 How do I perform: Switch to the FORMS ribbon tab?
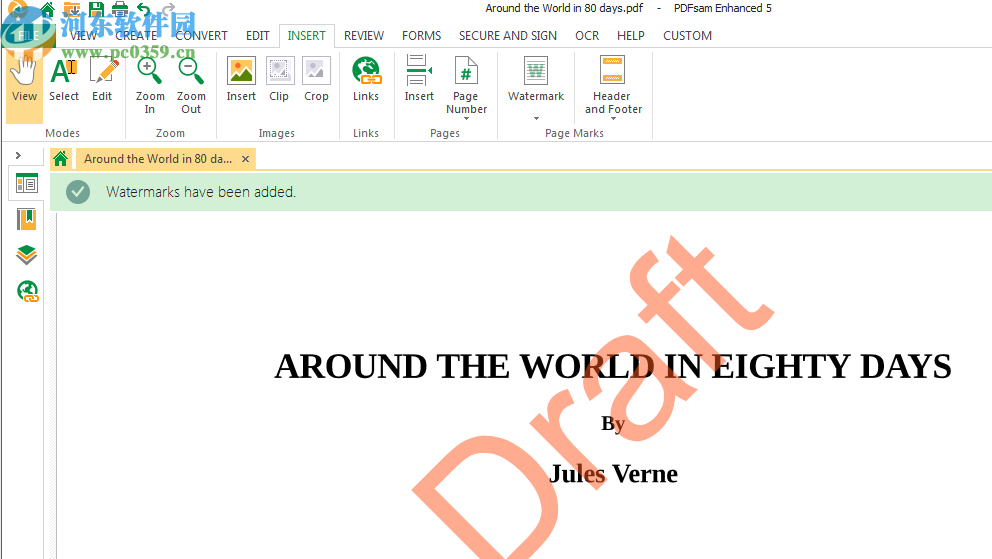click(x=421, y=36)
